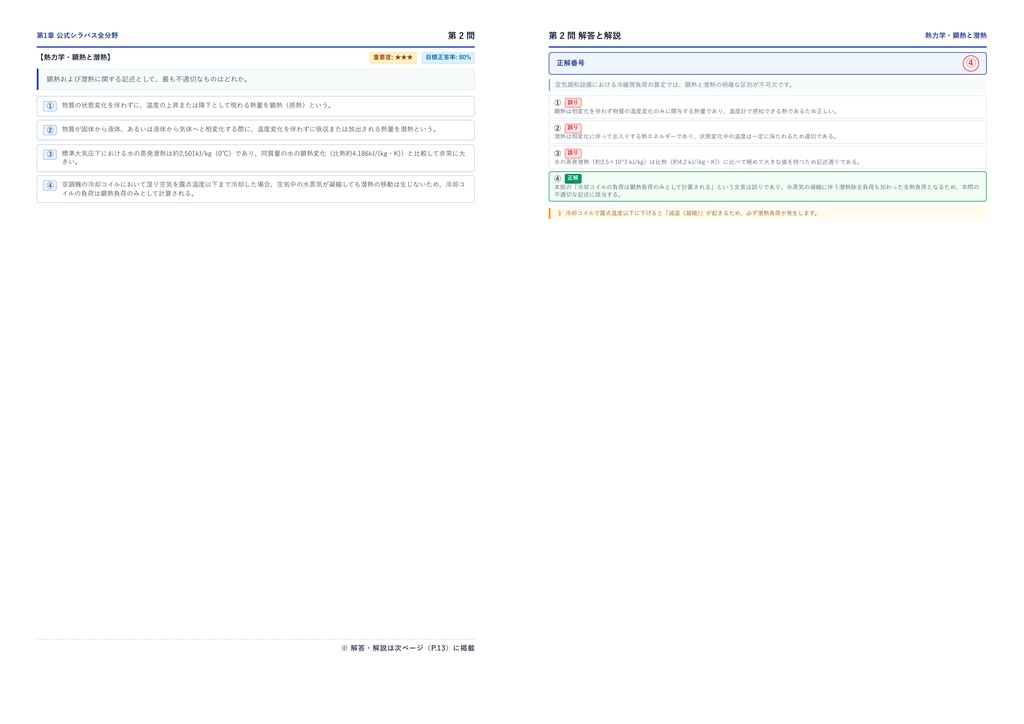Click the 目標正答率: 80% tag
This screenshot has height=724, width=1024.
tap(448, 57)
